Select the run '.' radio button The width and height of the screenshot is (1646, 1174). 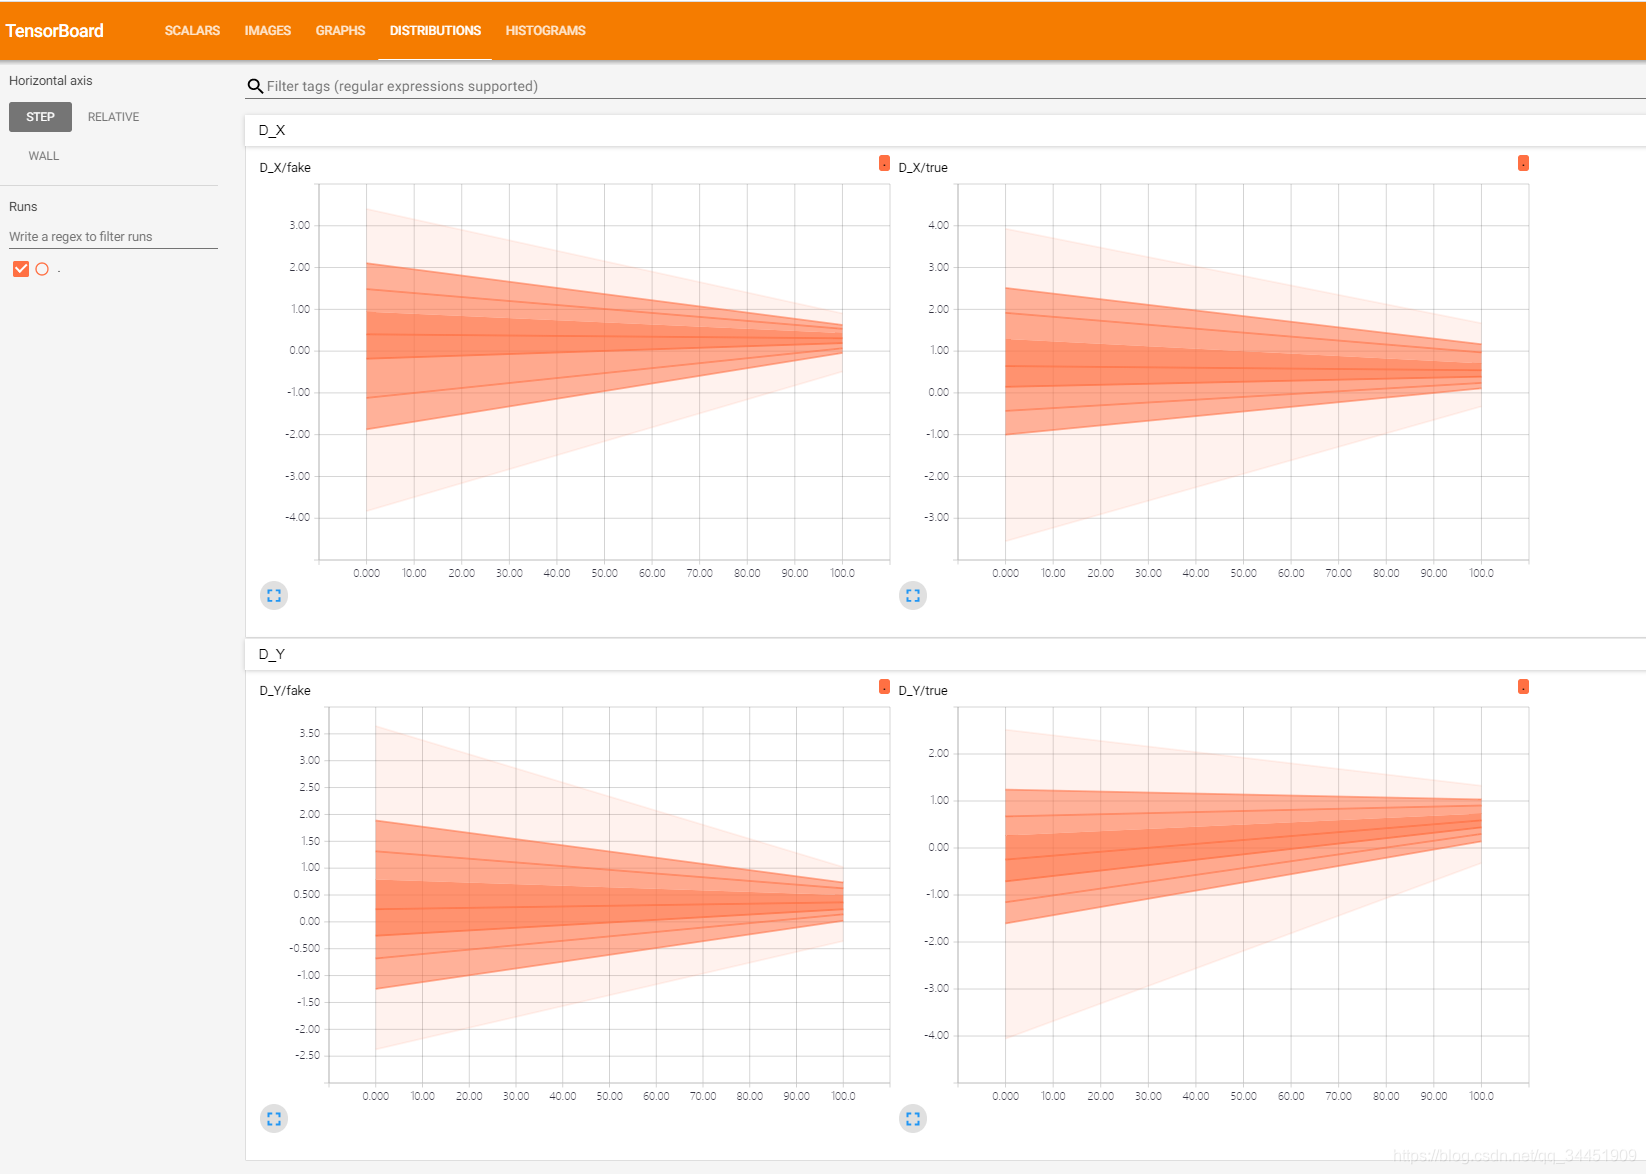tap(42, 269)
